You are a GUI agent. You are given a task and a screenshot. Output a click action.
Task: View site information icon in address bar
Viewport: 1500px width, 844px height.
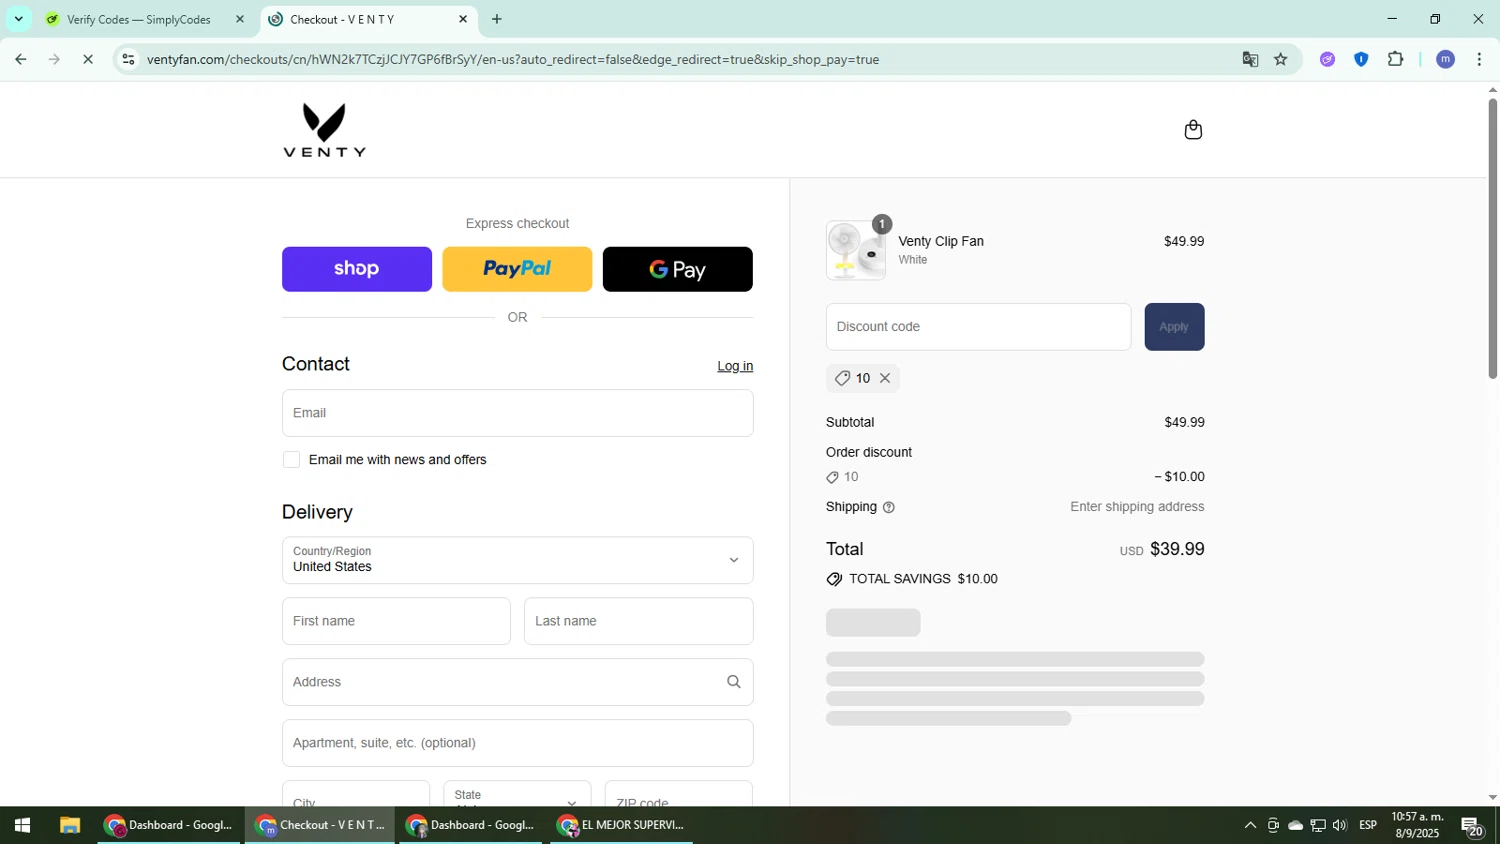point(128,59)
